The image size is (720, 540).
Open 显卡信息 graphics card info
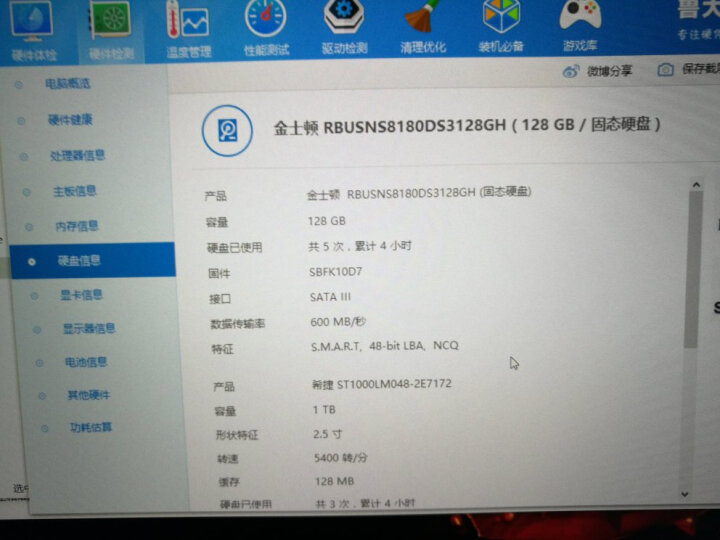pos(81,295)
